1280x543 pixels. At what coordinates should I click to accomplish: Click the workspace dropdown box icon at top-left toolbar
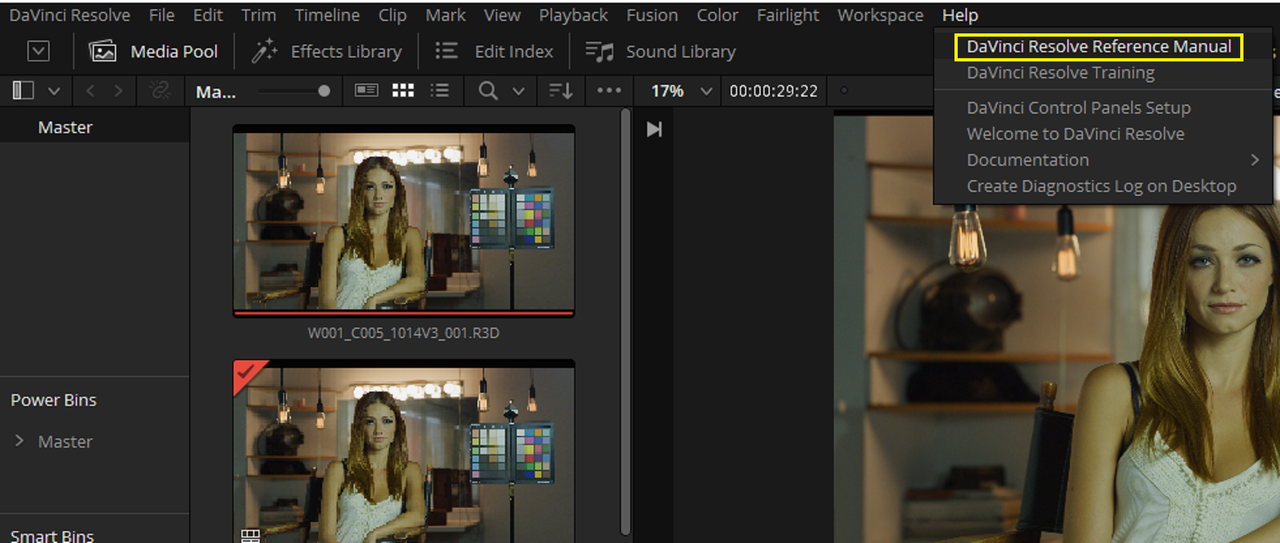click(38, 51)
